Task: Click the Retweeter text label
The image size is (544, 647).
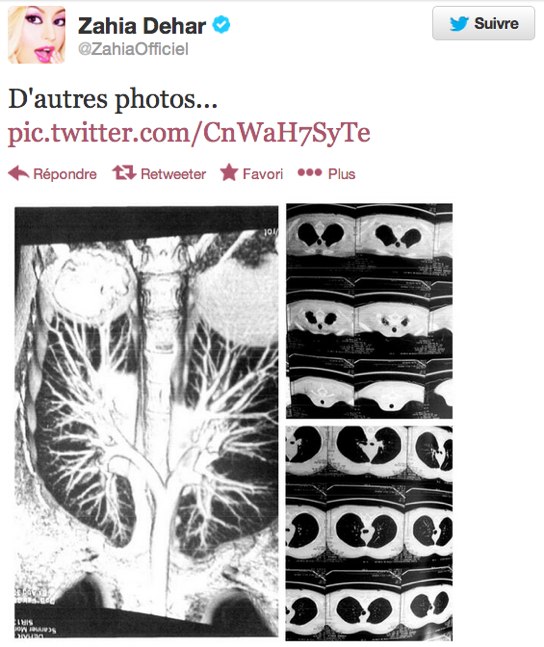Action: [173, 174]
